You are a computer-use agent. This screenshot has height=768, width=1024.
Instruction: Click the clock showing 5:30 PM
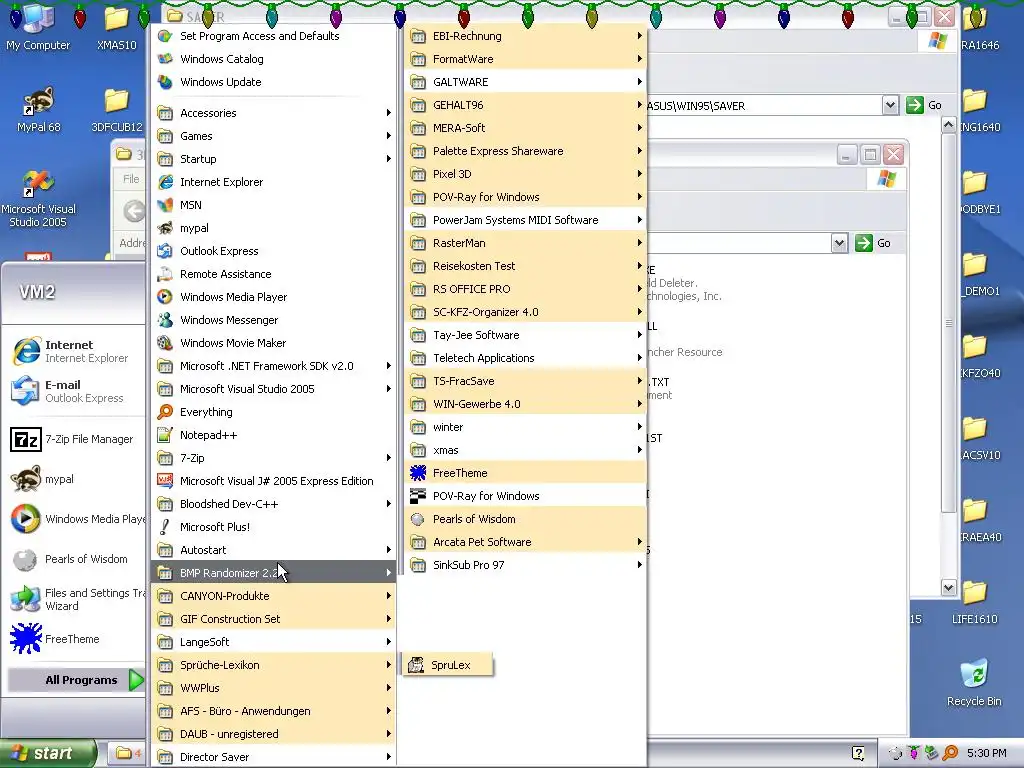[986, 753]
